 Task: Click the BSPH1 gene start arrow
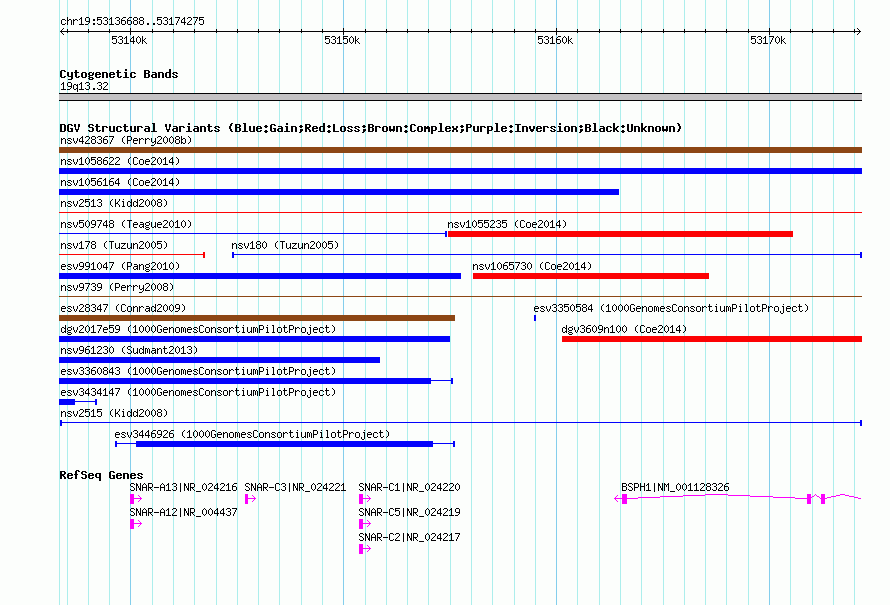point(621,499)
